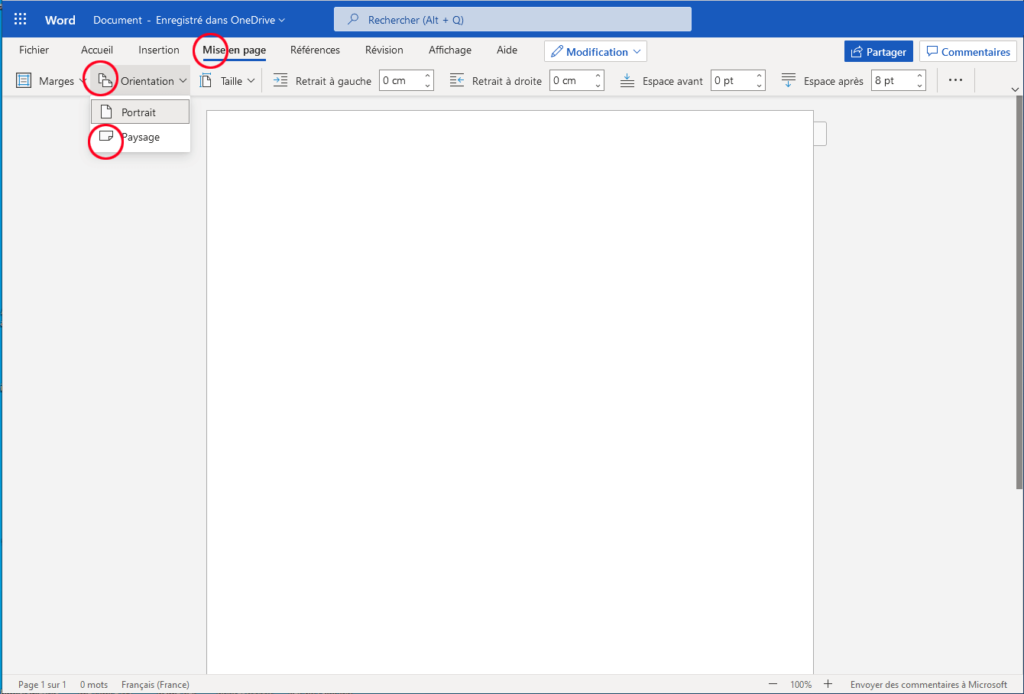Decrease Retrait à gauche with down arrow
1024x694 pixels.
pos(428,86)
